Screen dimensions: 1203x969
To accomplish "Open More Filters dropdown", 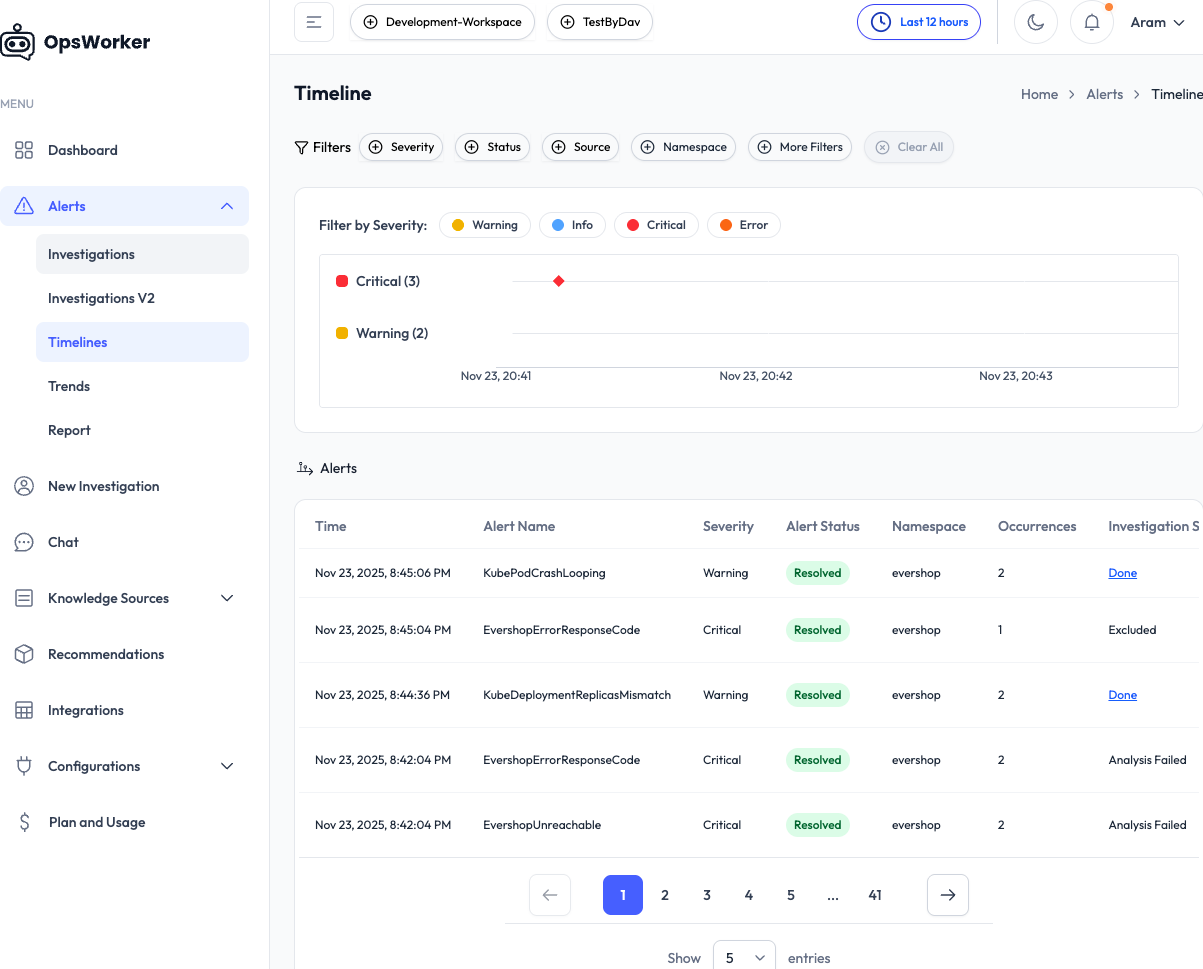I will 800,147.
